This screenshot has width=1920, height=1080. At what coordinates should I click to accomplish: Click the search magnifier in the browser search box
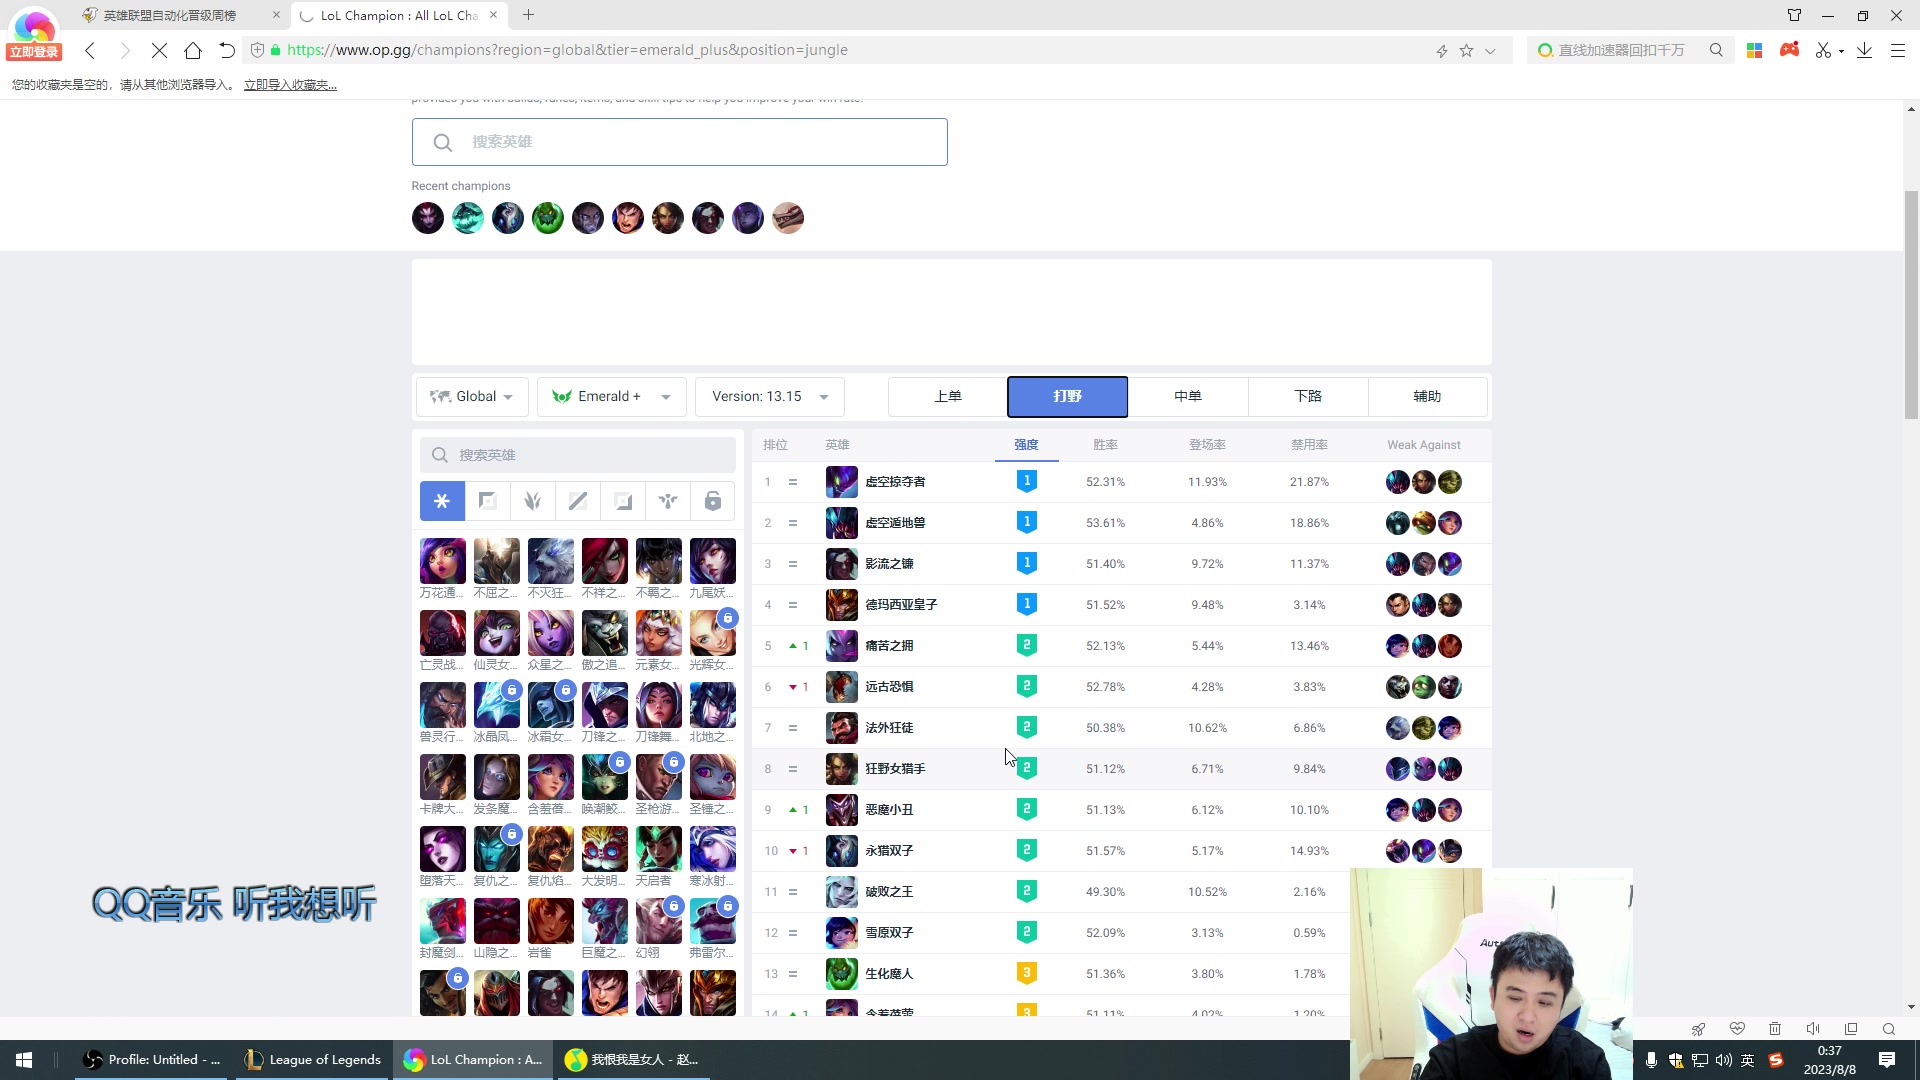[1716, 50]
